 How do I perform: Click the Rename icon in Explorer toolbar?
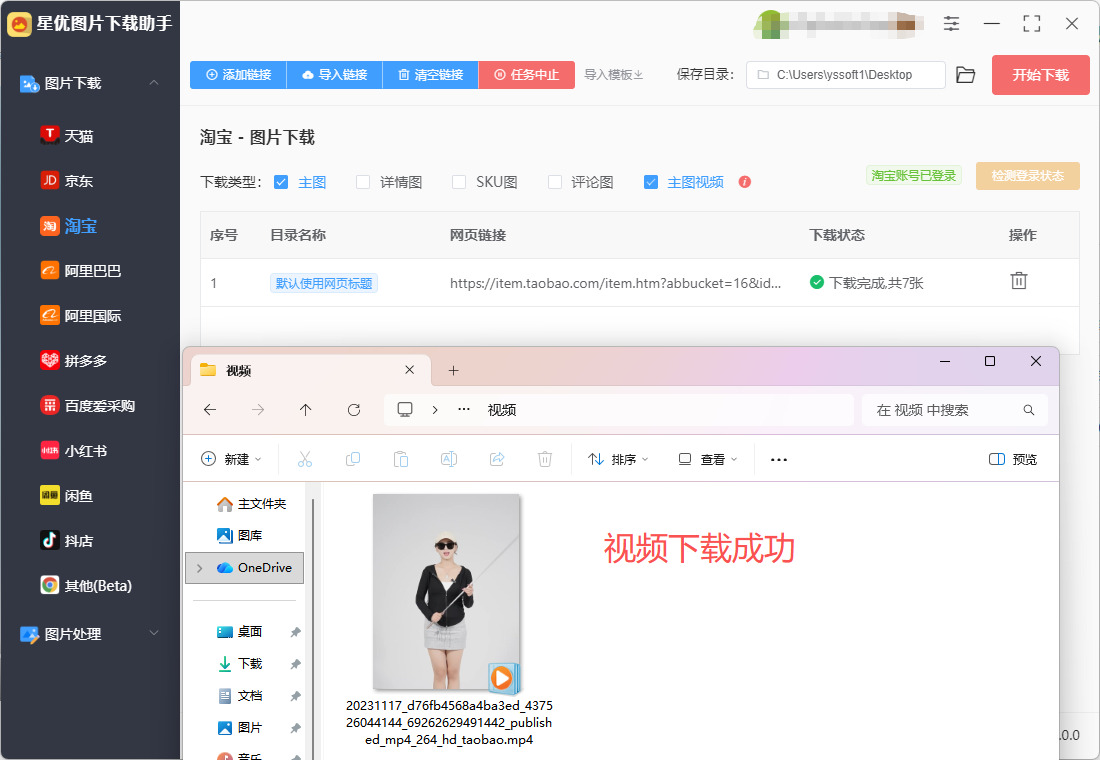(x=449, y=459)
